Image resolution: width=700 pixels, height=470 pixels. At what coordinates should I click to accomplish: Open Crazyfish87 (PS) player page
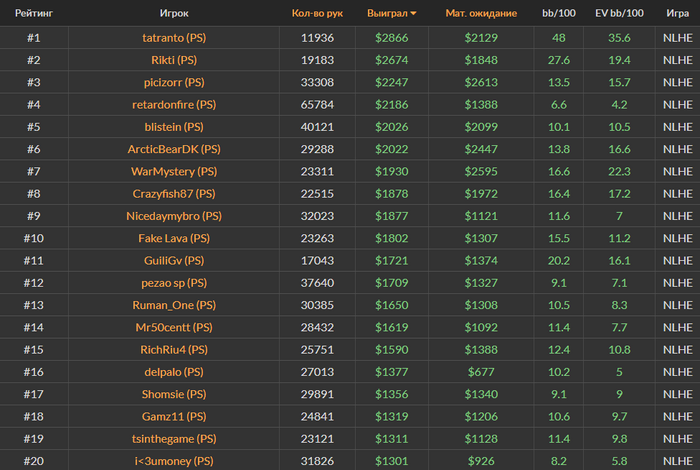point(174,194)
